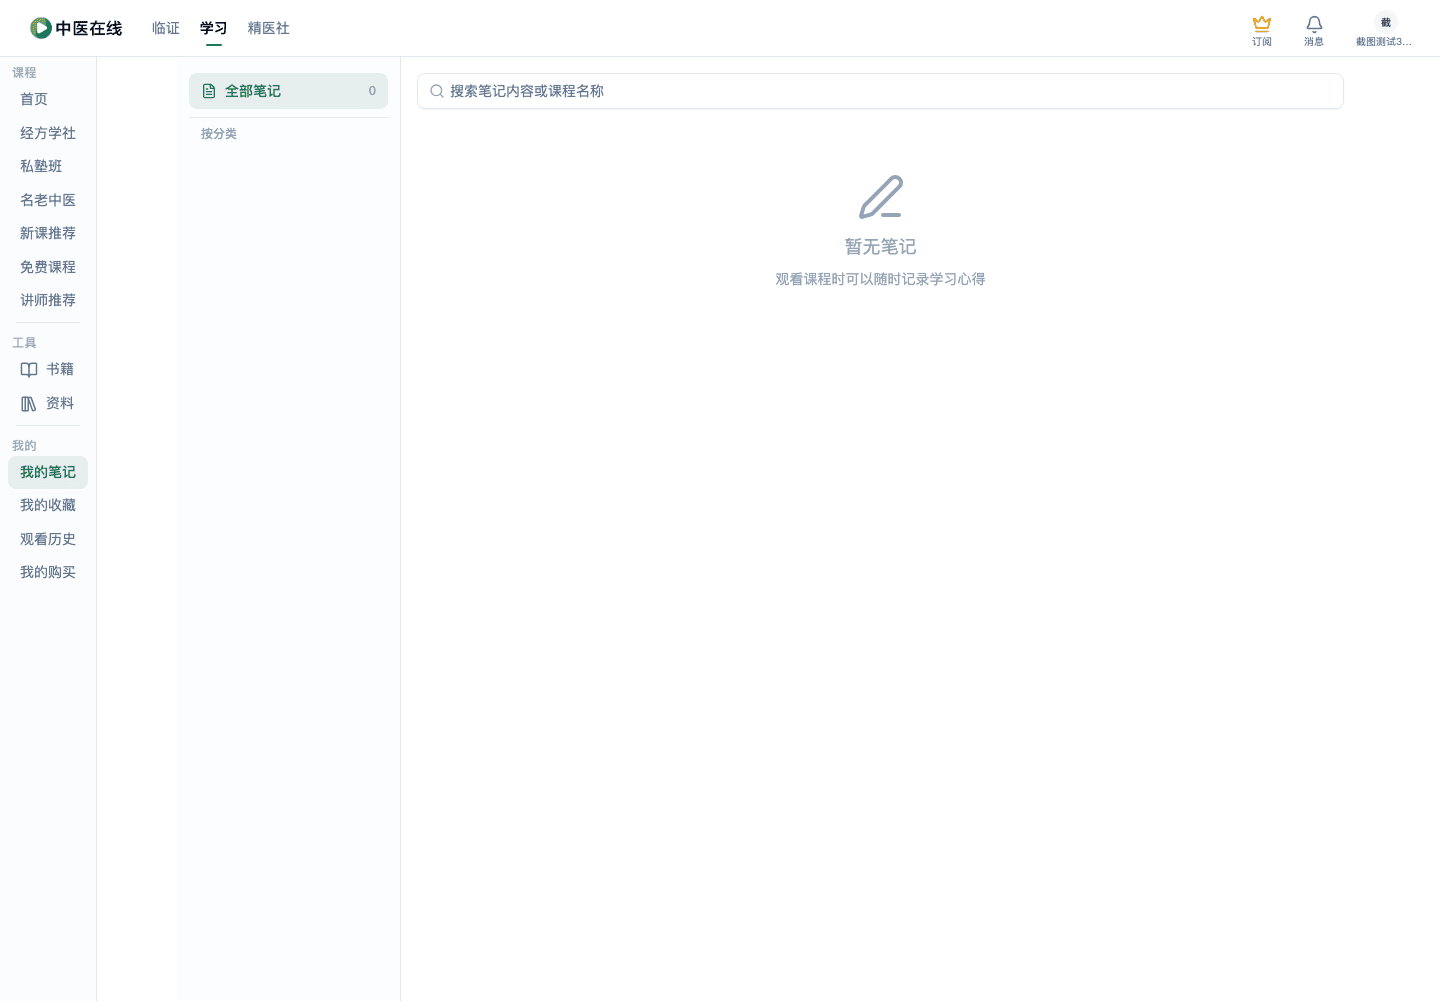Click the 中医在线 logo icon
The width and height of the screenshot is (1440, 1001).
pyautogui.click(x=41, y=28)
